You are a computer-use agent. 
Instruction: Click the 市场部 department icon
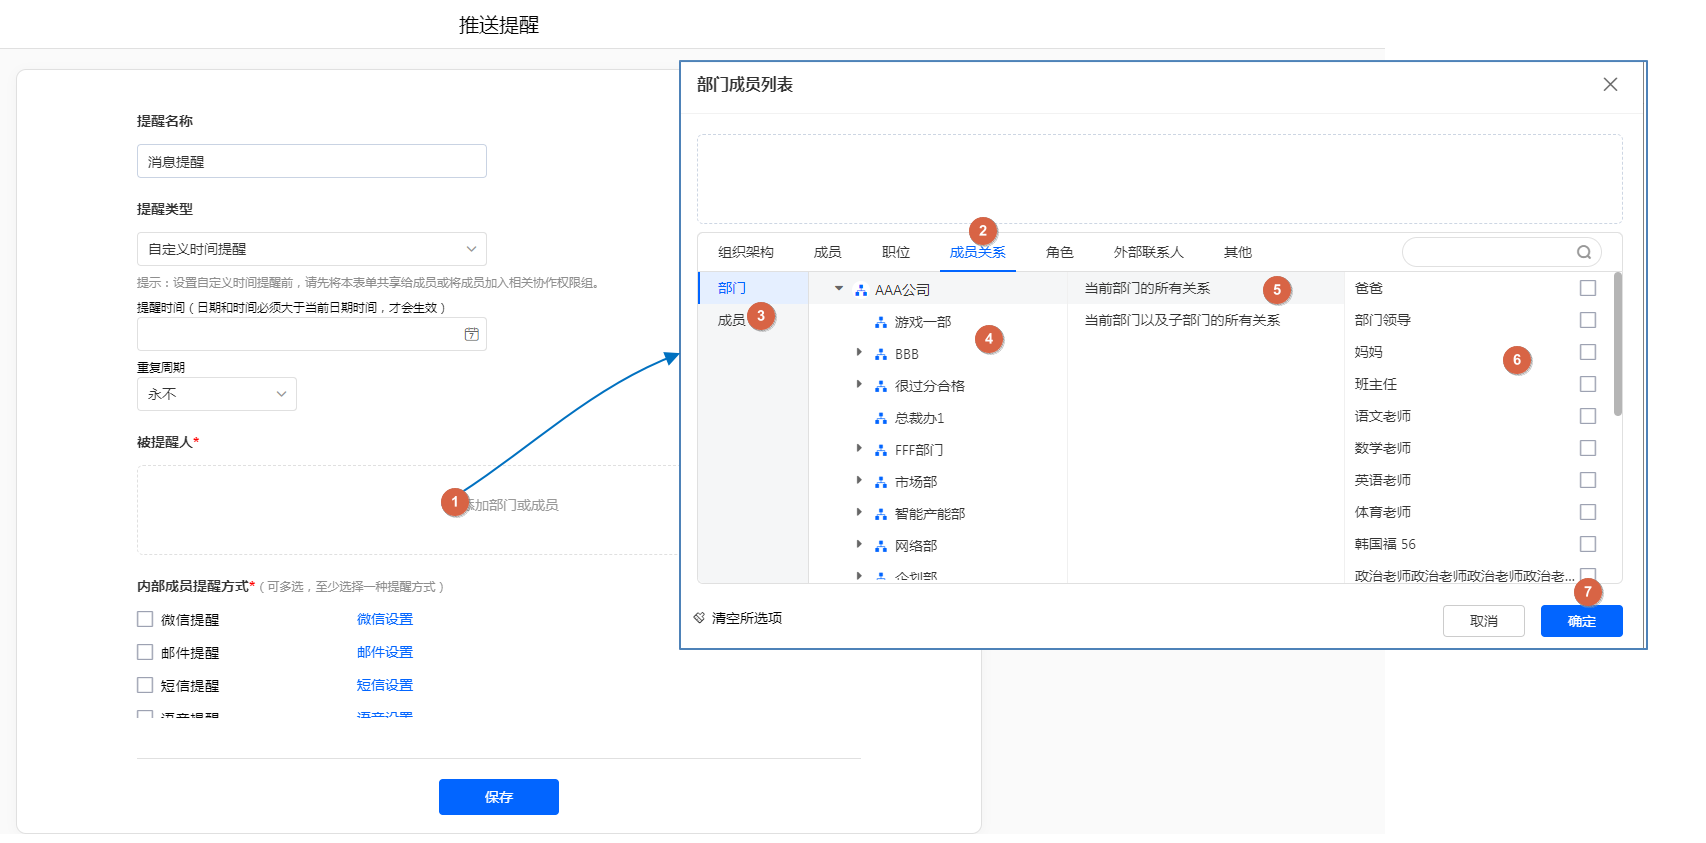(881, 482)
